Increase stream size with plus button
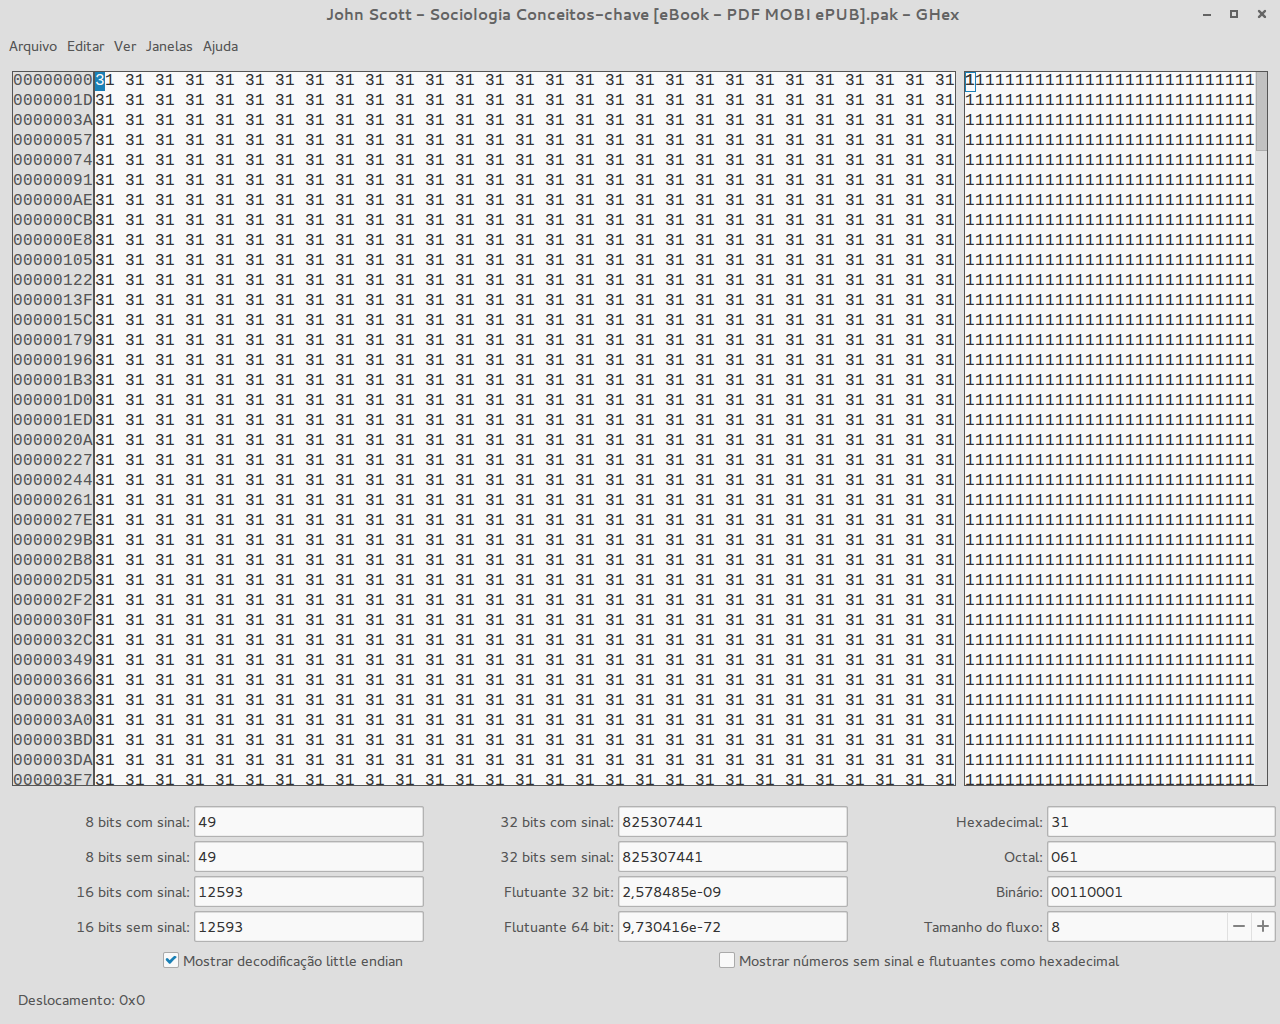The height and width of the screenshot is (1024, 1280). coord(1263,926)
